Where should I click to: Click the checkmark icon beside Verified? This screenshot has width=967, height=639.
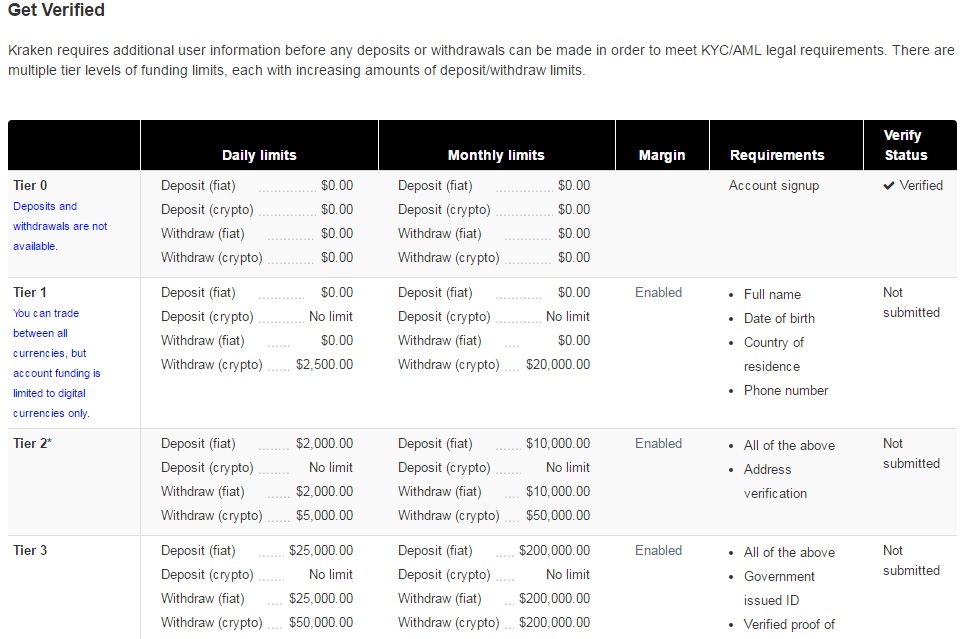click(888, 186)
